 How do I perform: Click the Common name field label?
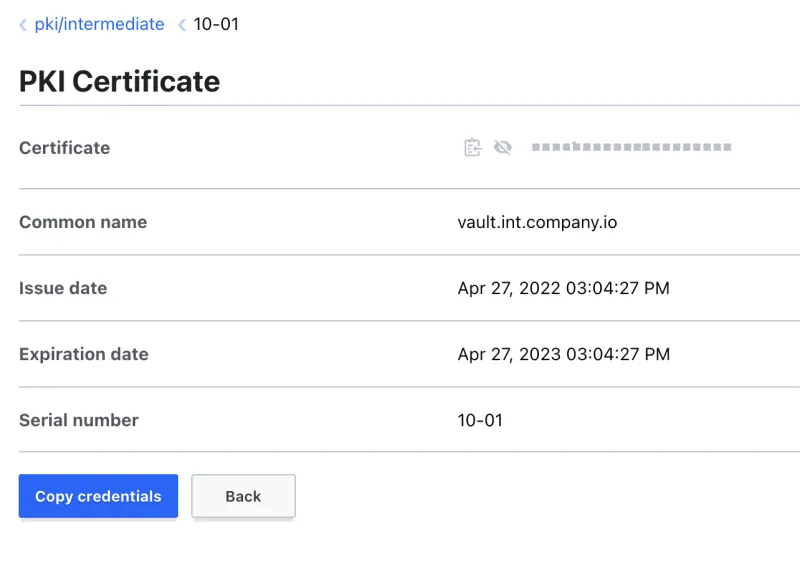coord(83,222)
